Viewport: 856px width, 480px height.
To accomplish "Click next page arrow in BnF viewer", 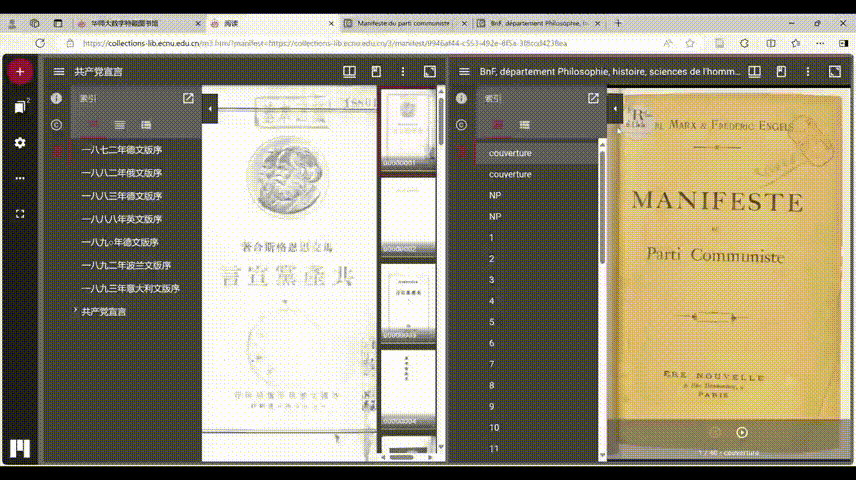I will (x=742, y=432).
